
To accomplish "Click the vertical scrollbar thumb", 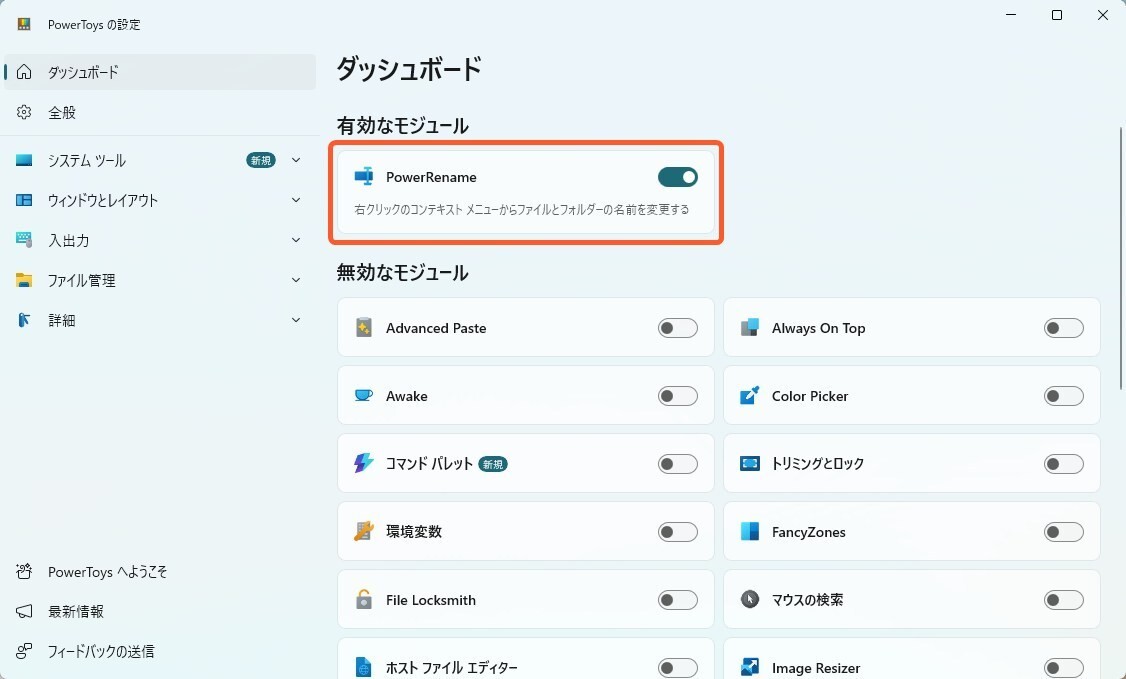I will pyautogui.click(x=1122, y=258).
